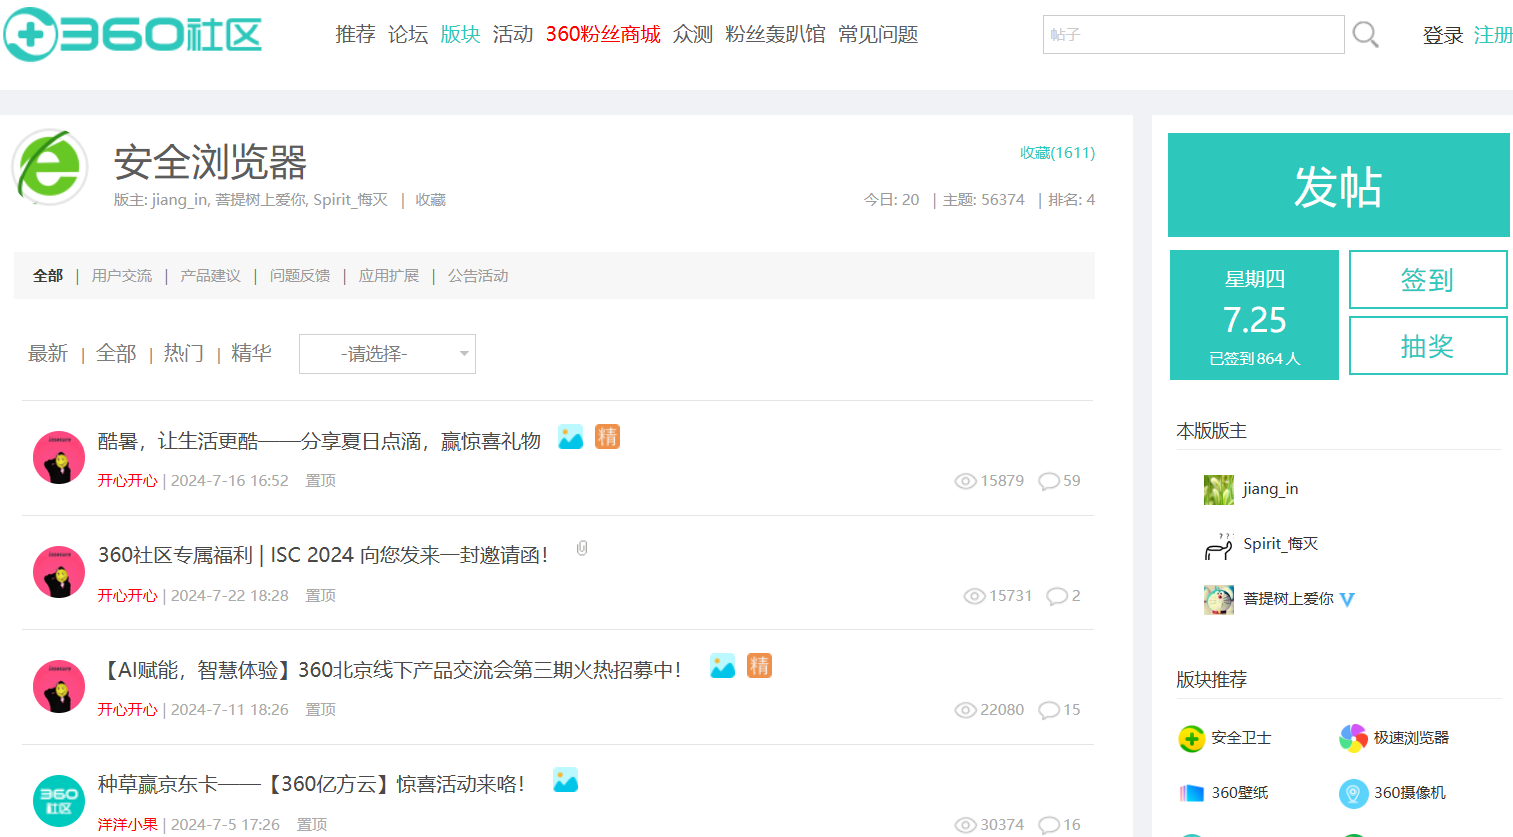1513x837 pixels.
Task: Open post 360社区专属福利 ISC 2024
Action: point(323,555)
